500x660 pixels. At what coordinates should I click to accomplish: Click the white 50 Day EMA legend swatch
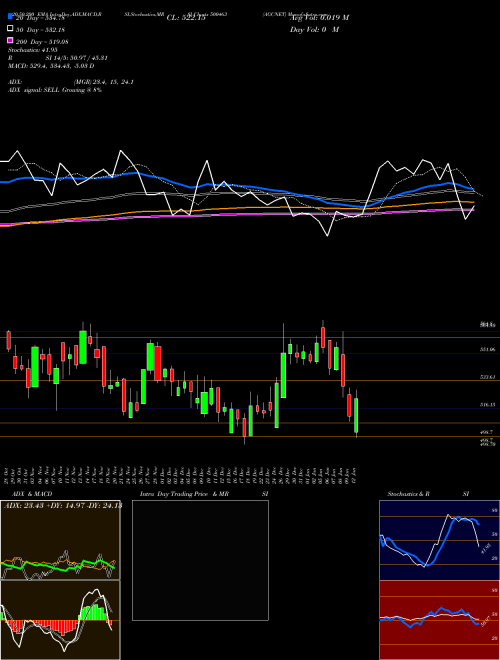(11, 29)
